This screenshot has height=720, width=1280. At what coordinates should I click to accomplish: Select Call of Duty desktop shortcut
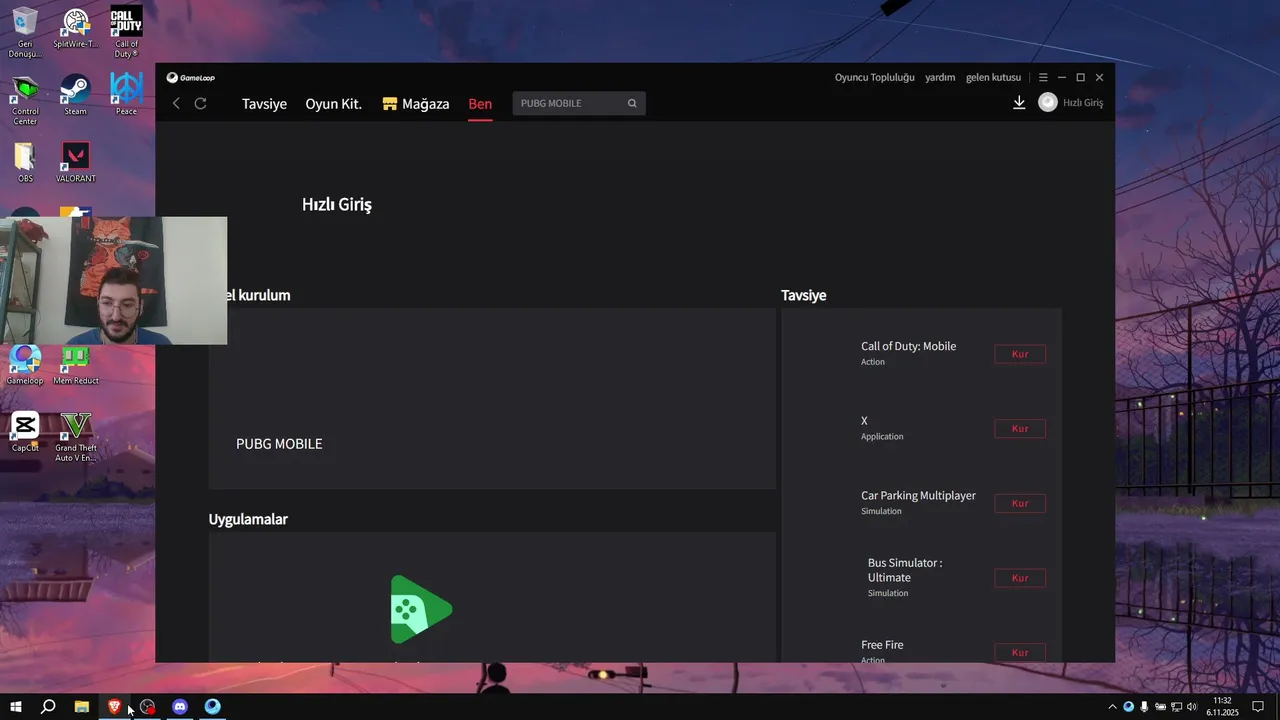coord(126,32)
